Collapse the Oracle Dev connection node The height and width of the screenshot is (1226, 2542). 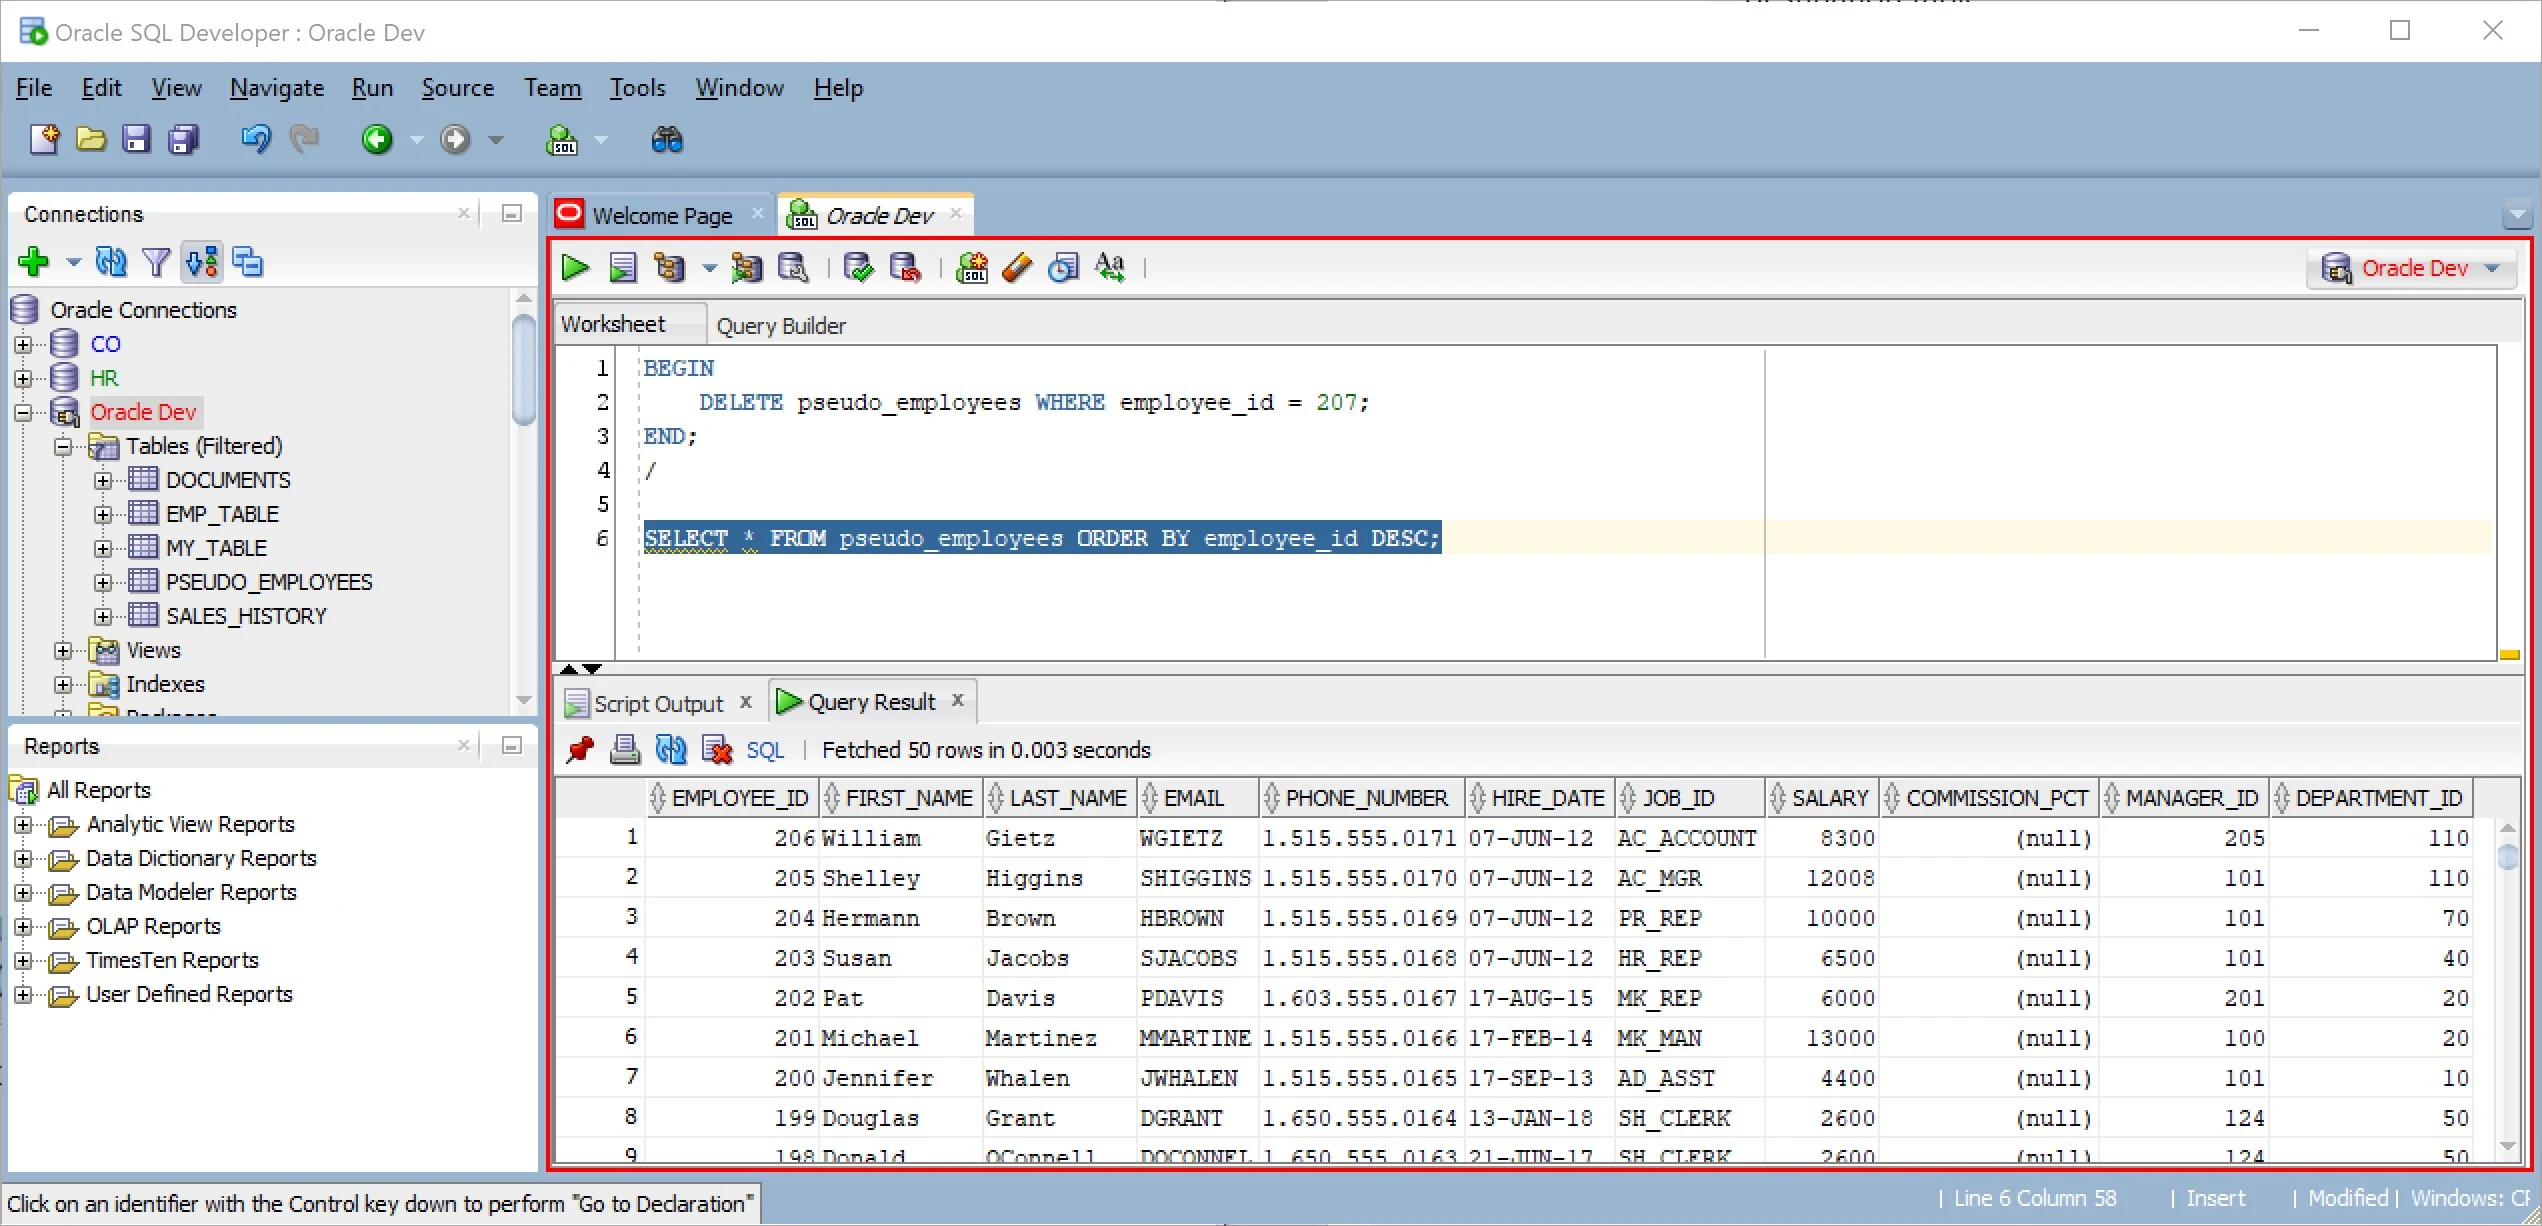pyautogui.click(x=23, y=412)
